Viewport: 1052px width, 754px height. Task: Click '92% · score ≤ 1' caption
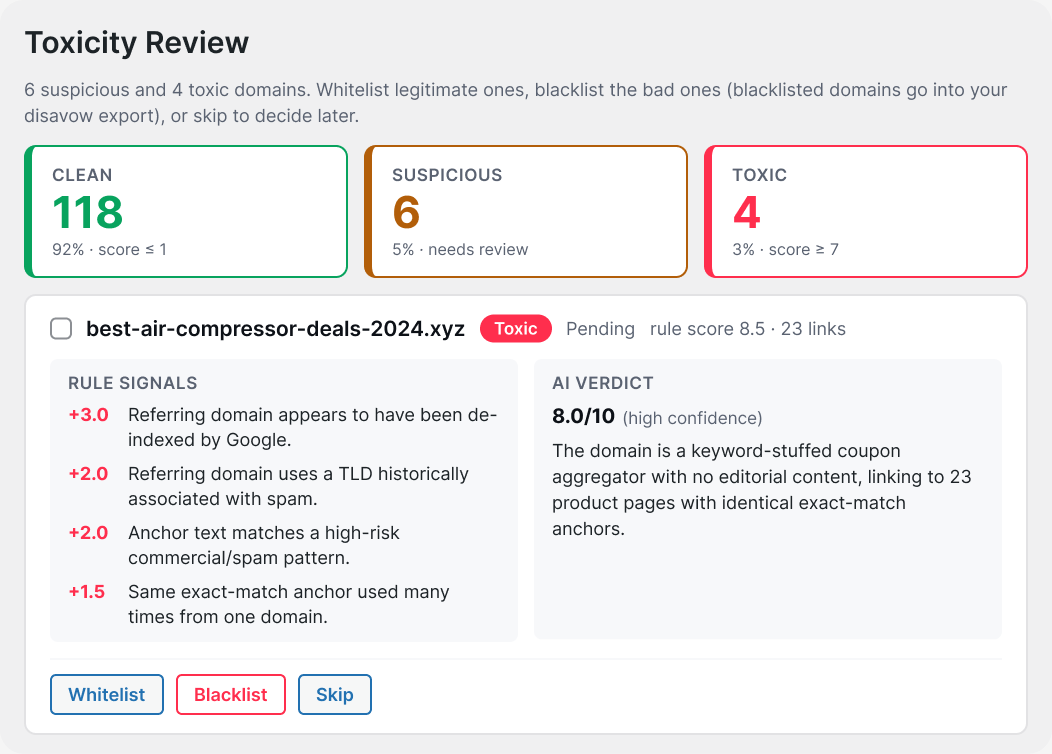[x=109, y=250]
